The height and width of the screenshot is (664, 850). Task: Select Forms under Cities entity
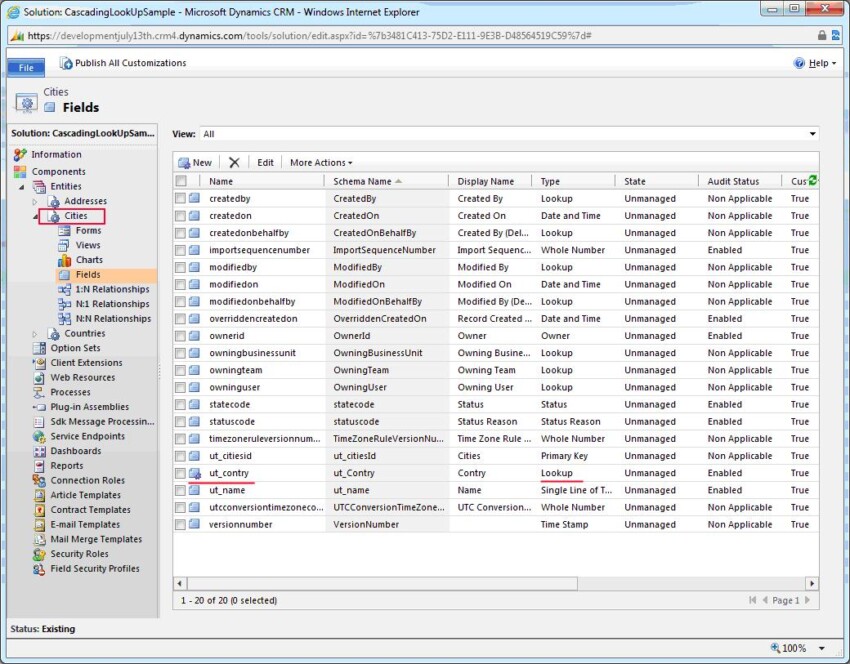pos(88,230)
